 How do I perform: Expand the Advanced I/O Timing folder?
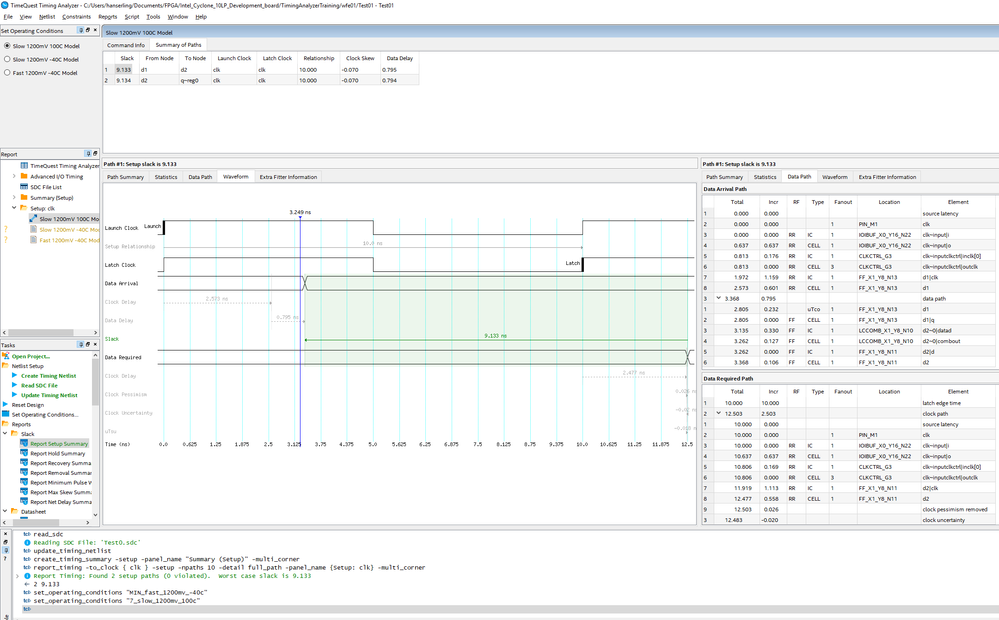click(14, 176)
